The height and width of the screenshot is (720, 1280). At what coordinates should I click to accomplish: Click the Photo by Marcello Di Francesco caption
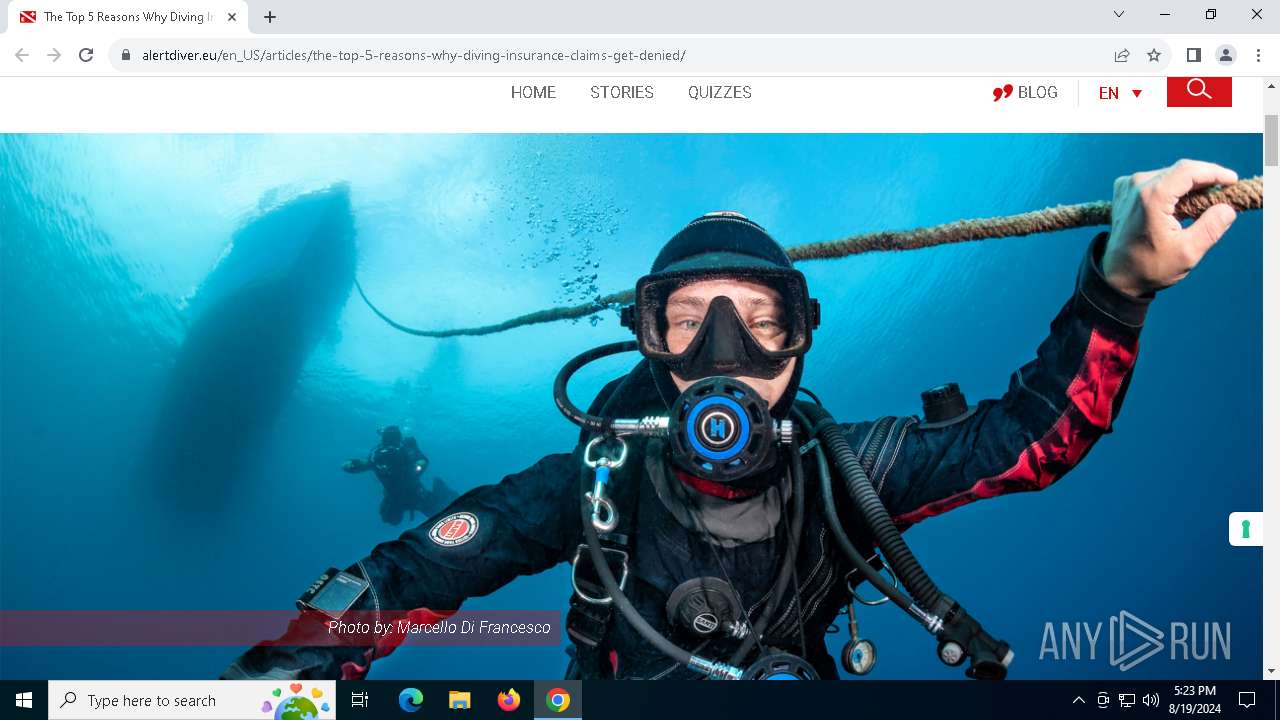(439, 627)
